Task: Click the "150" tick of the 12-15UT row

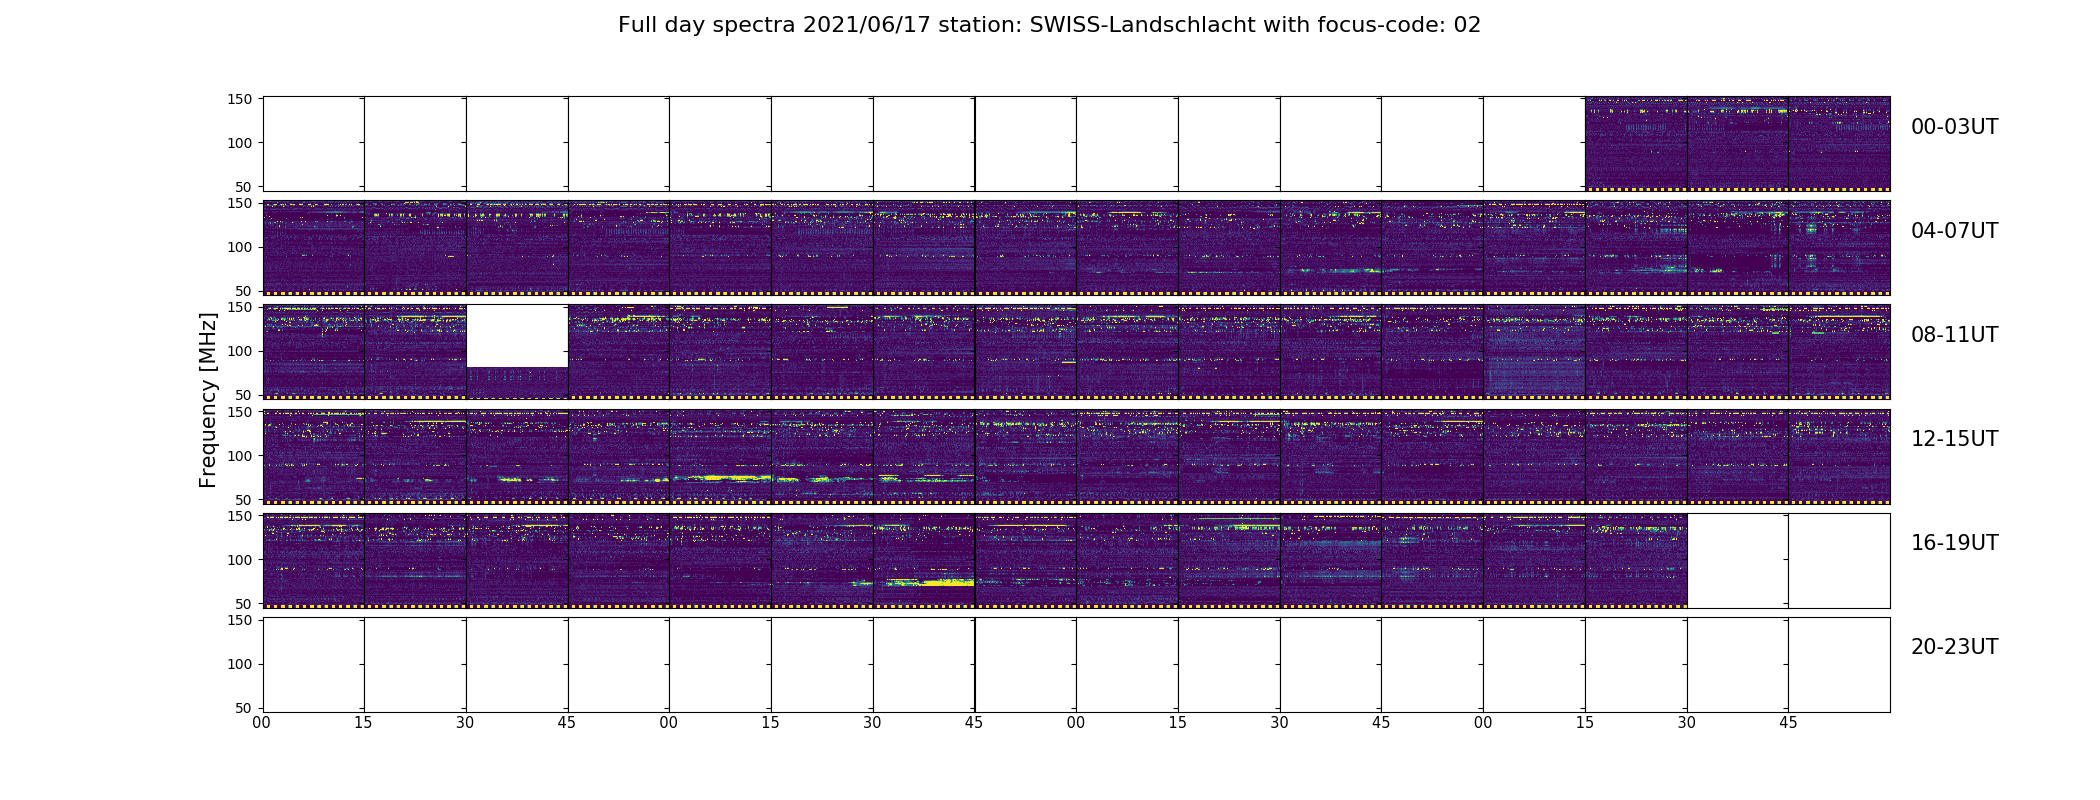Action: [x=241, y=411]
